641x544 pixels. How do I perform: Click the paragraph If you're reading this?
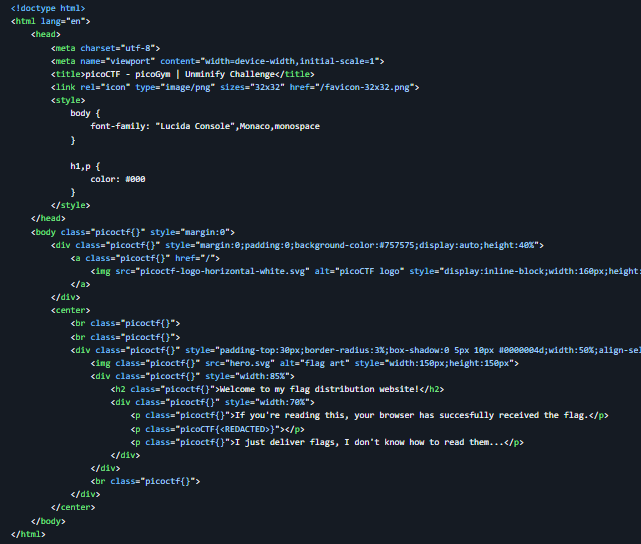click(x=370, y=416)
